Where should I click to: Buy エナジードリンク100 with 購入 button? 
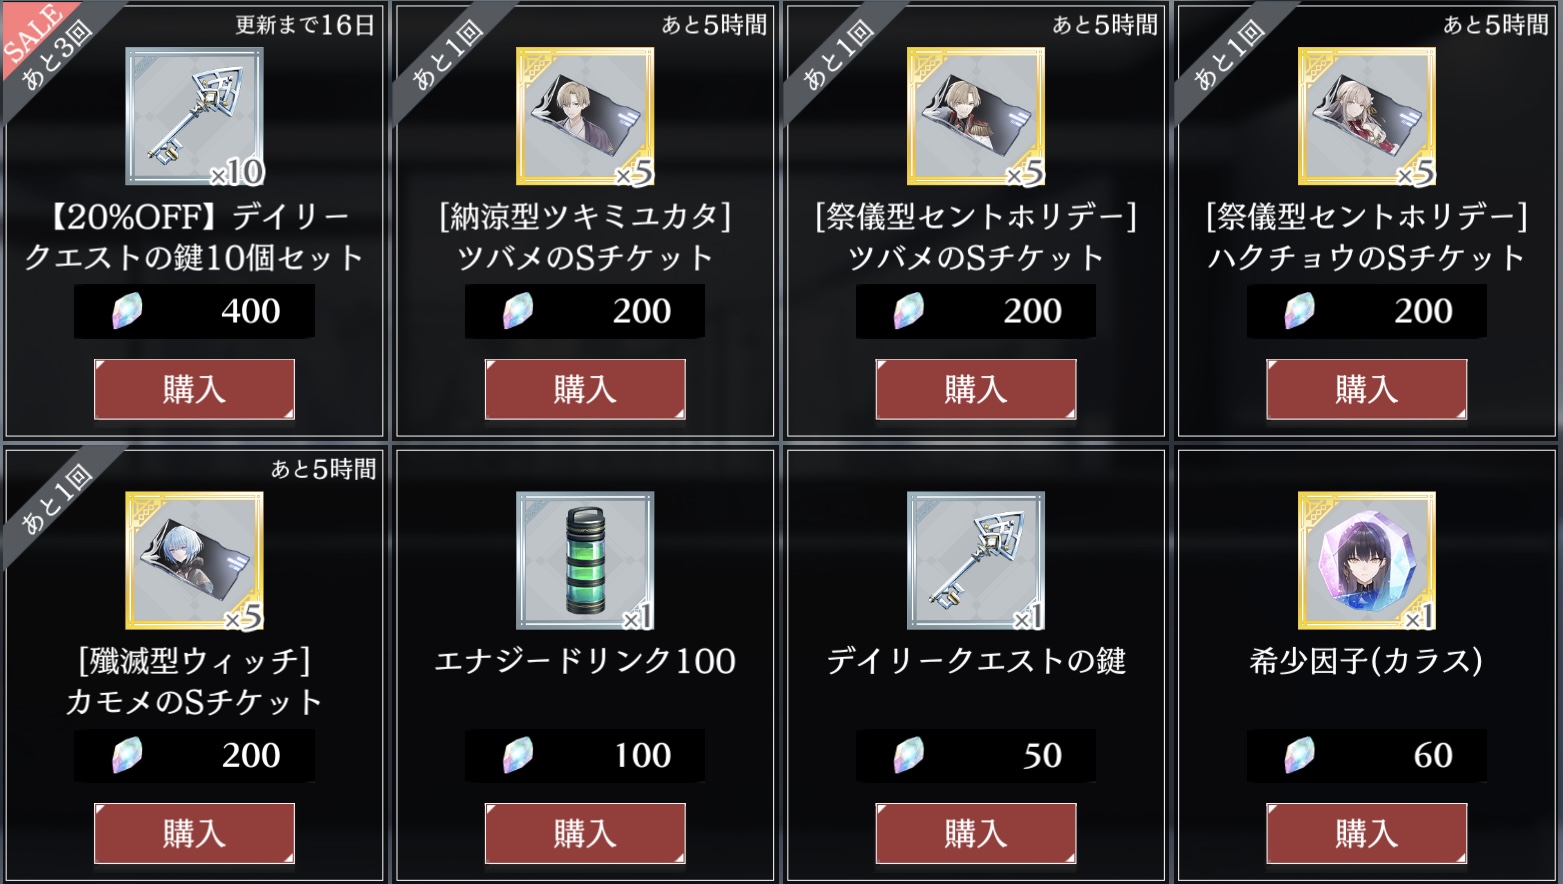[585, 833]
